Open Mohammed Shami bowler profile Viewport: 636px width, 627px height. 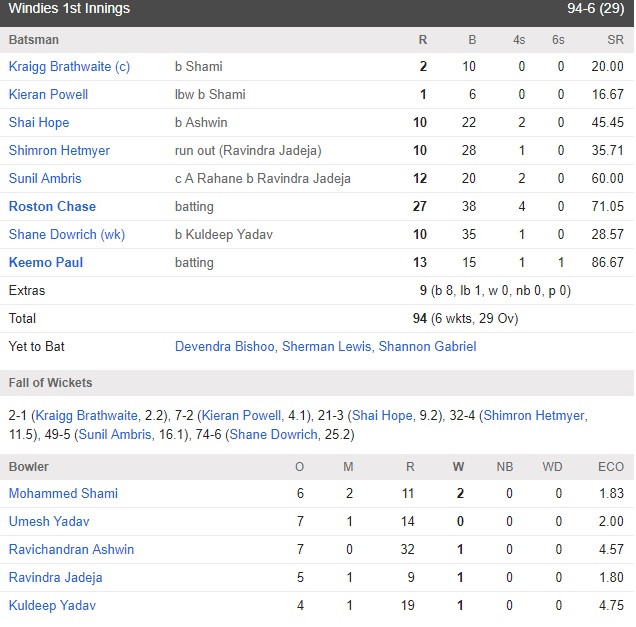coord(63,493)
